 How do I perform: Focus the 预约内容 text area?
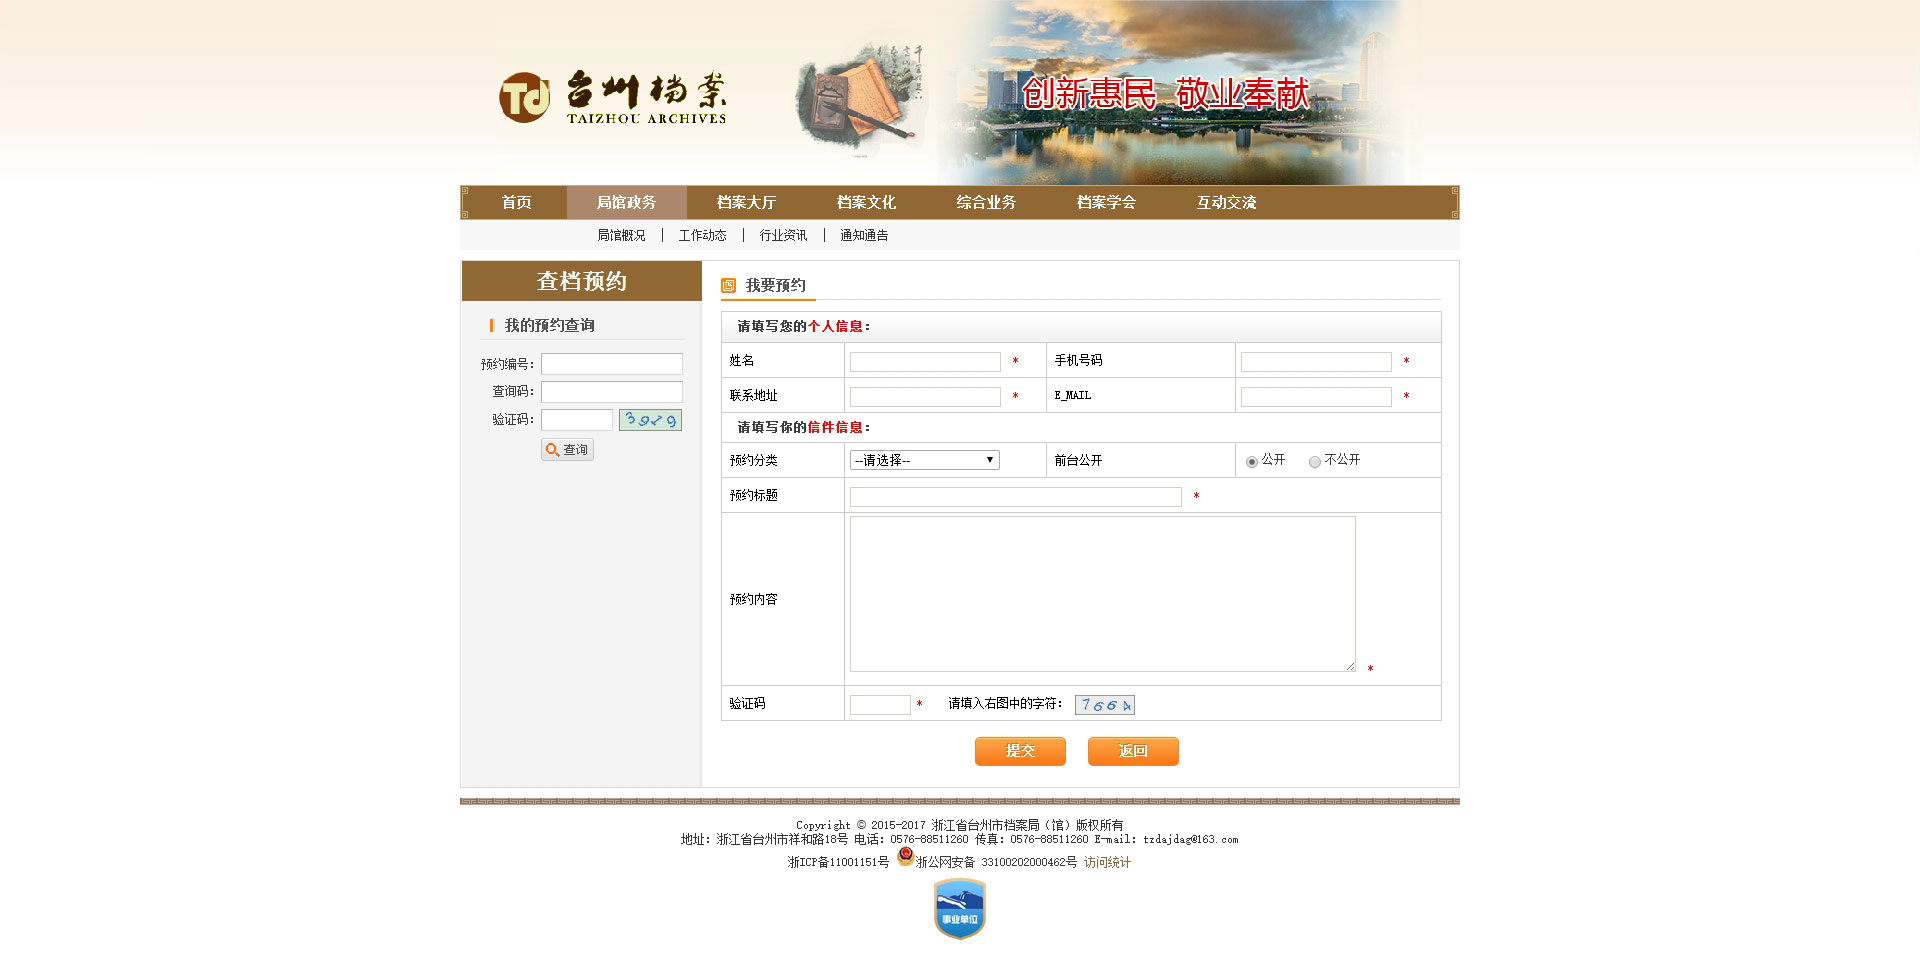coord(1102,594)
